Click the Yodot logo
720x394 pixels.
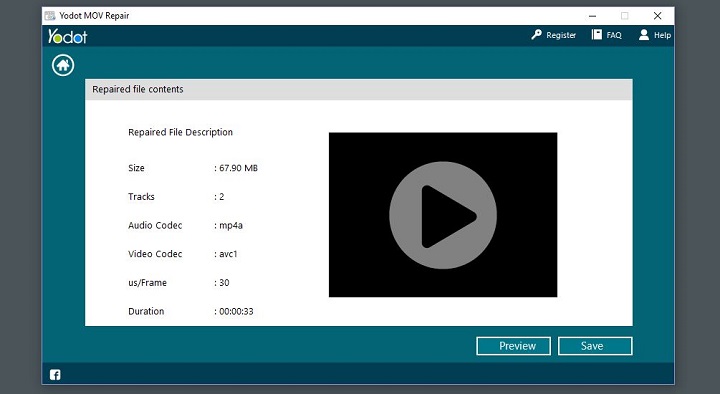tap(68, 36)
